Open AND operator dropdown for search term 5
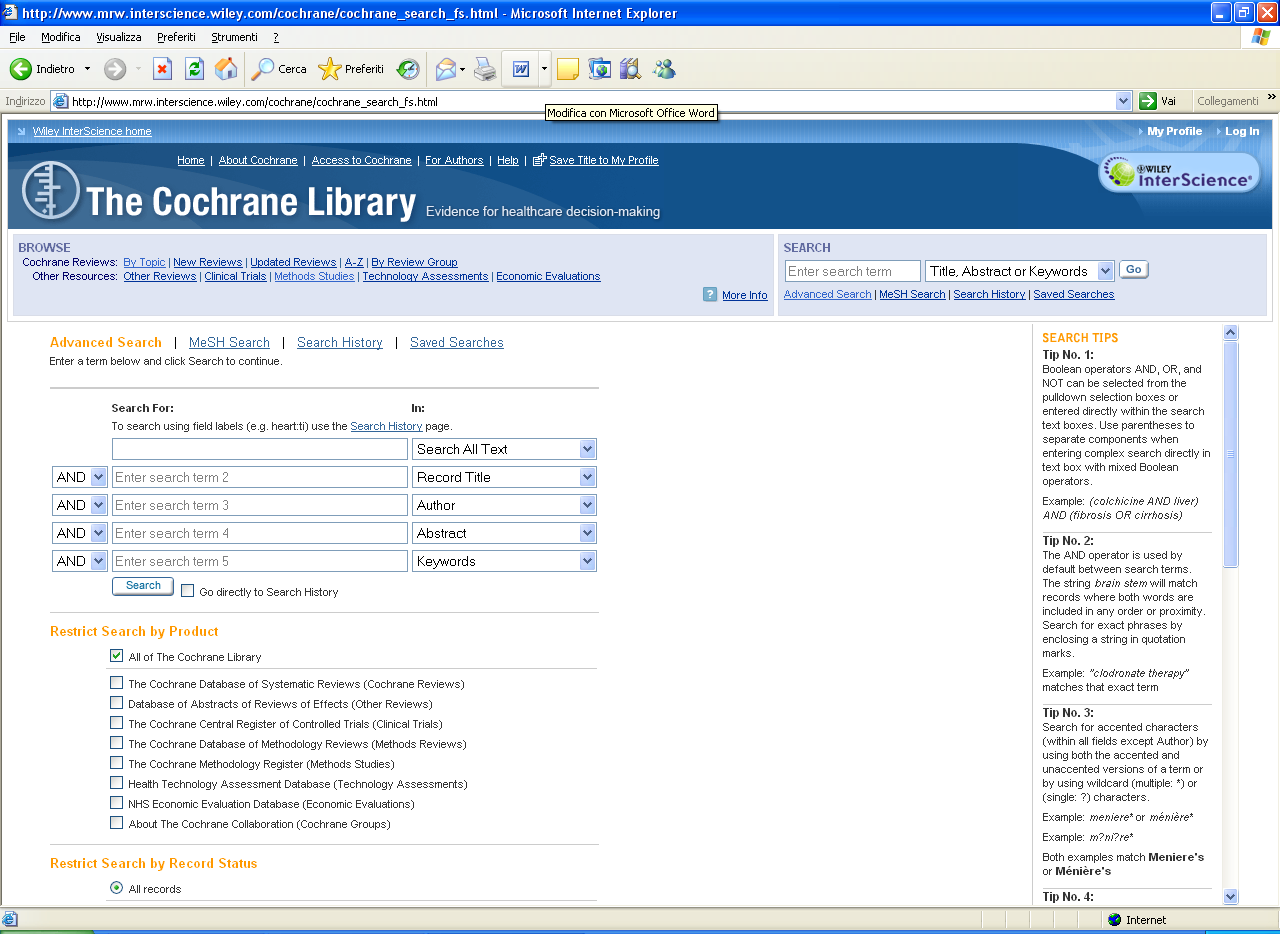 pos(79,561)
